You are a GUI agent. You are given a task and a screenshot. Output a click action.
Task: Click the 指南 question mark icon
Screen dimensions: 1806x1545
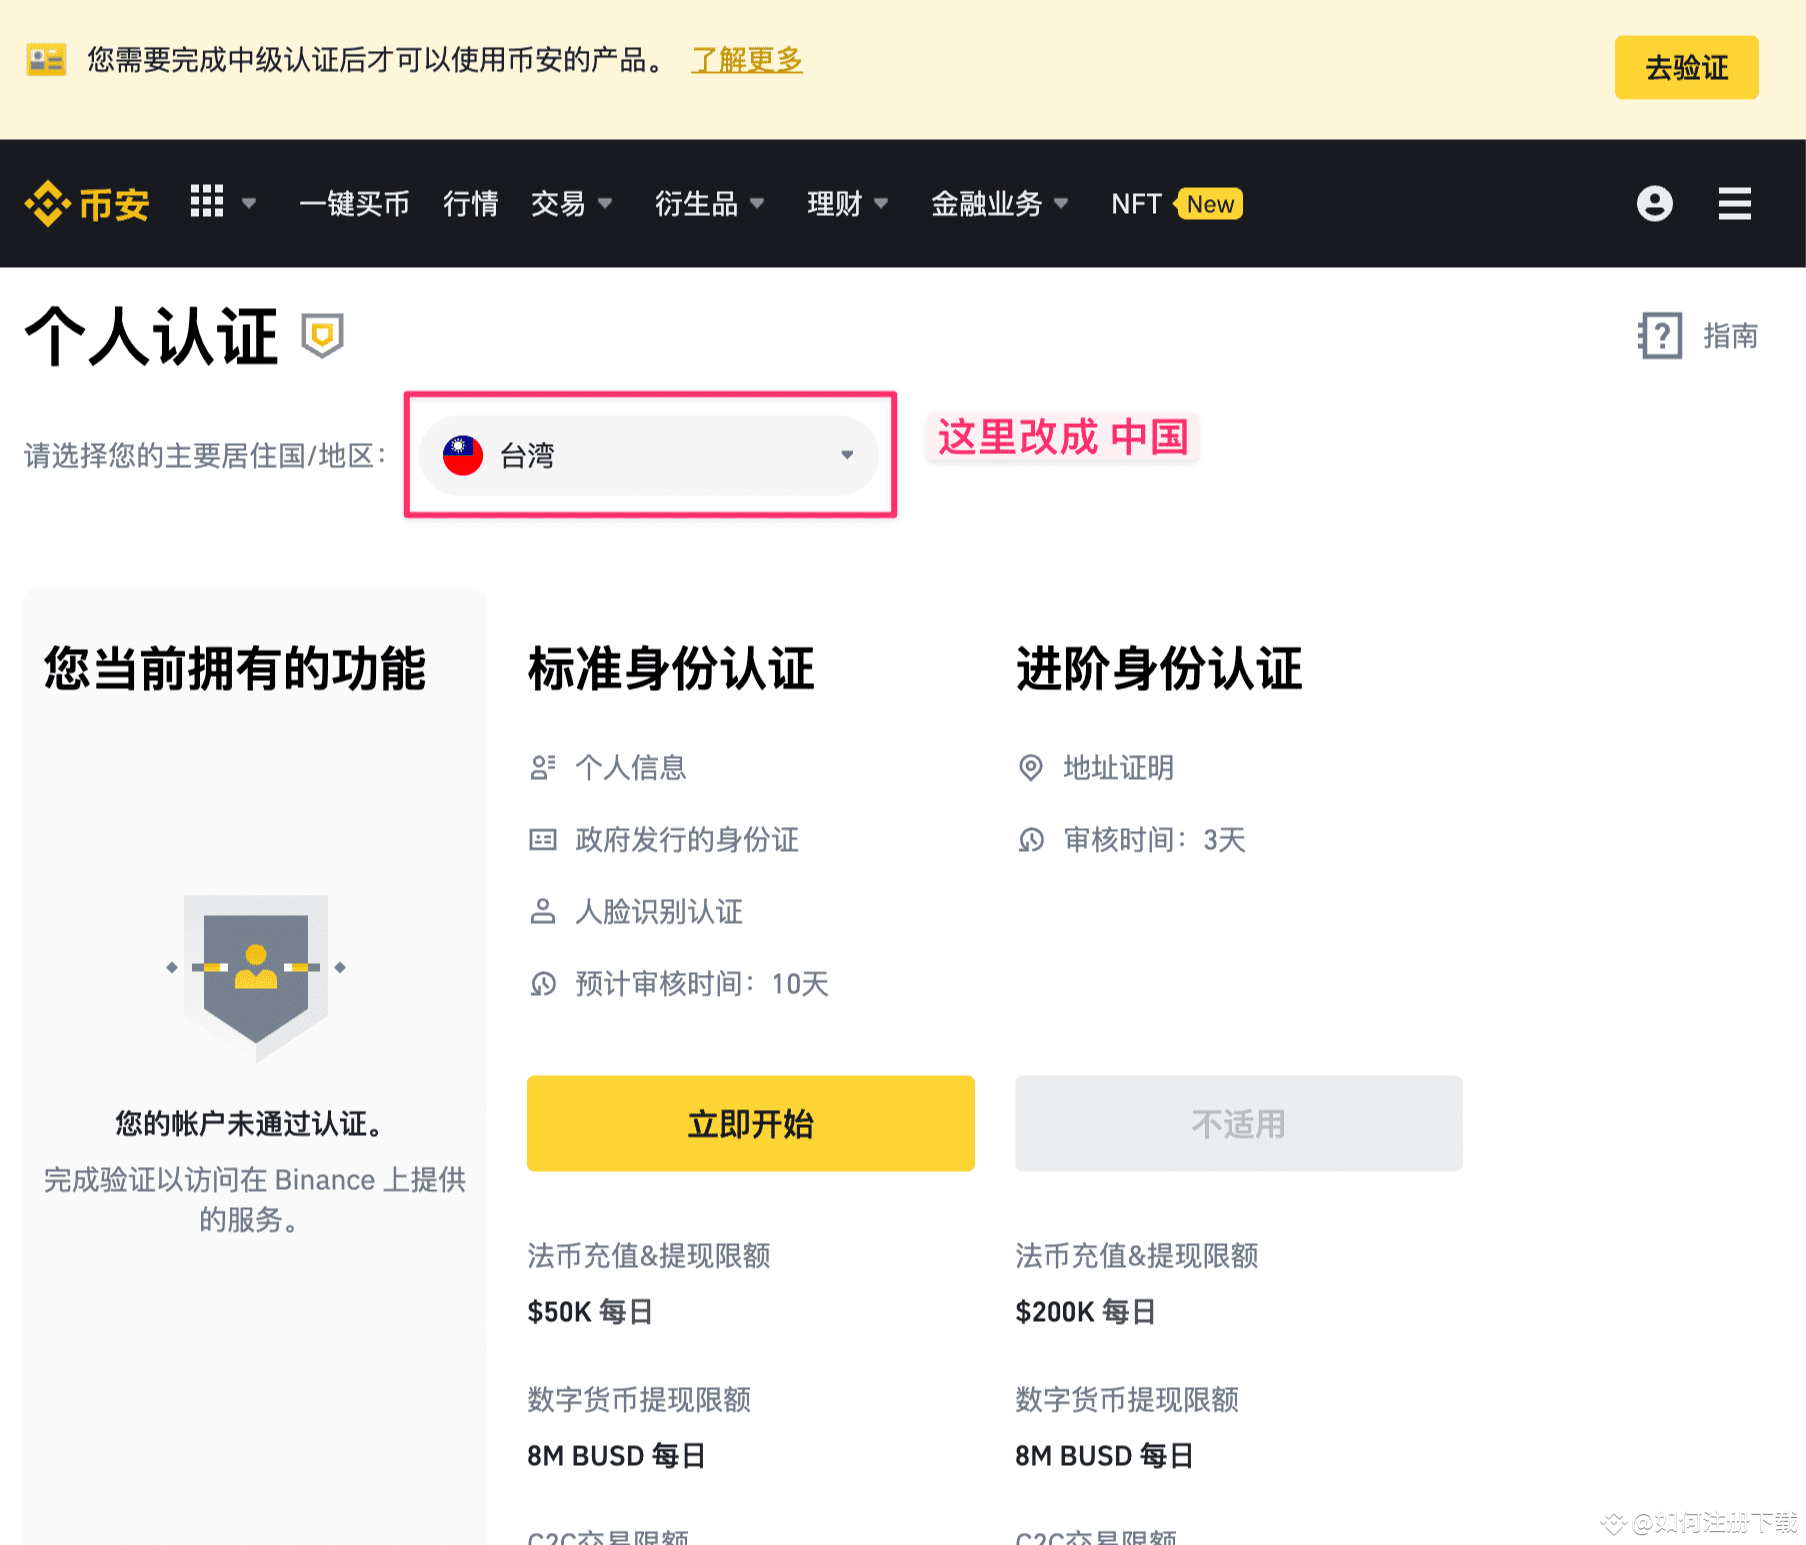[1659, 337]
